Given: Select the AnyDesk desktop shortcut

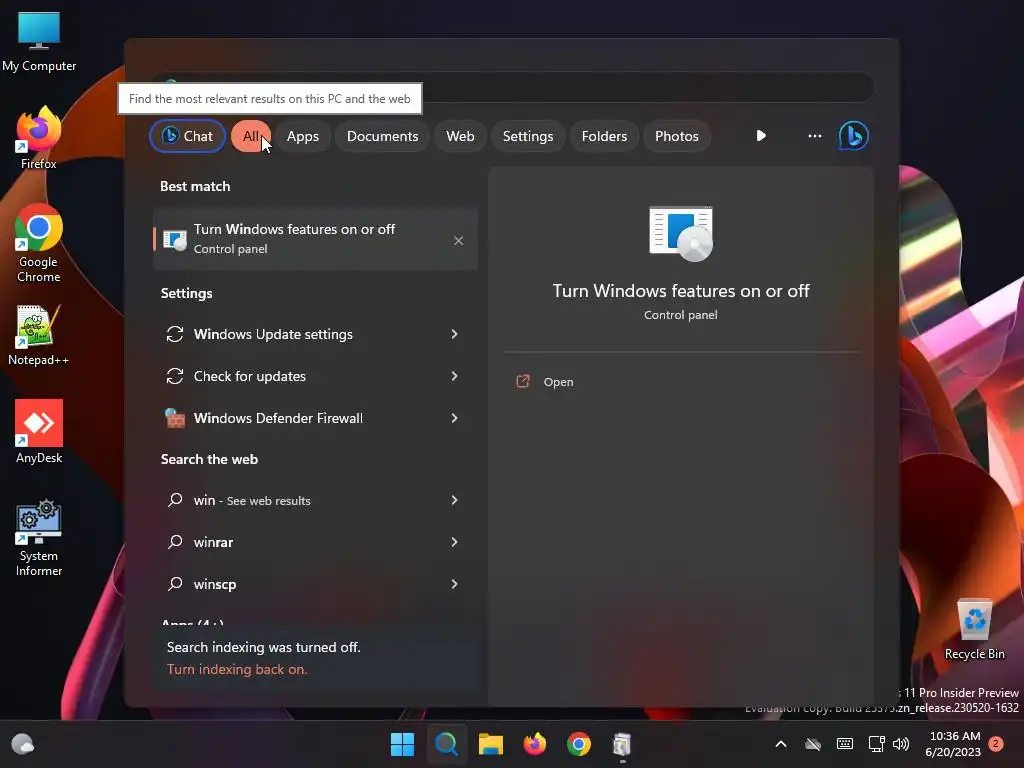Looking at the screenshot, I should [x=39, y=432].
